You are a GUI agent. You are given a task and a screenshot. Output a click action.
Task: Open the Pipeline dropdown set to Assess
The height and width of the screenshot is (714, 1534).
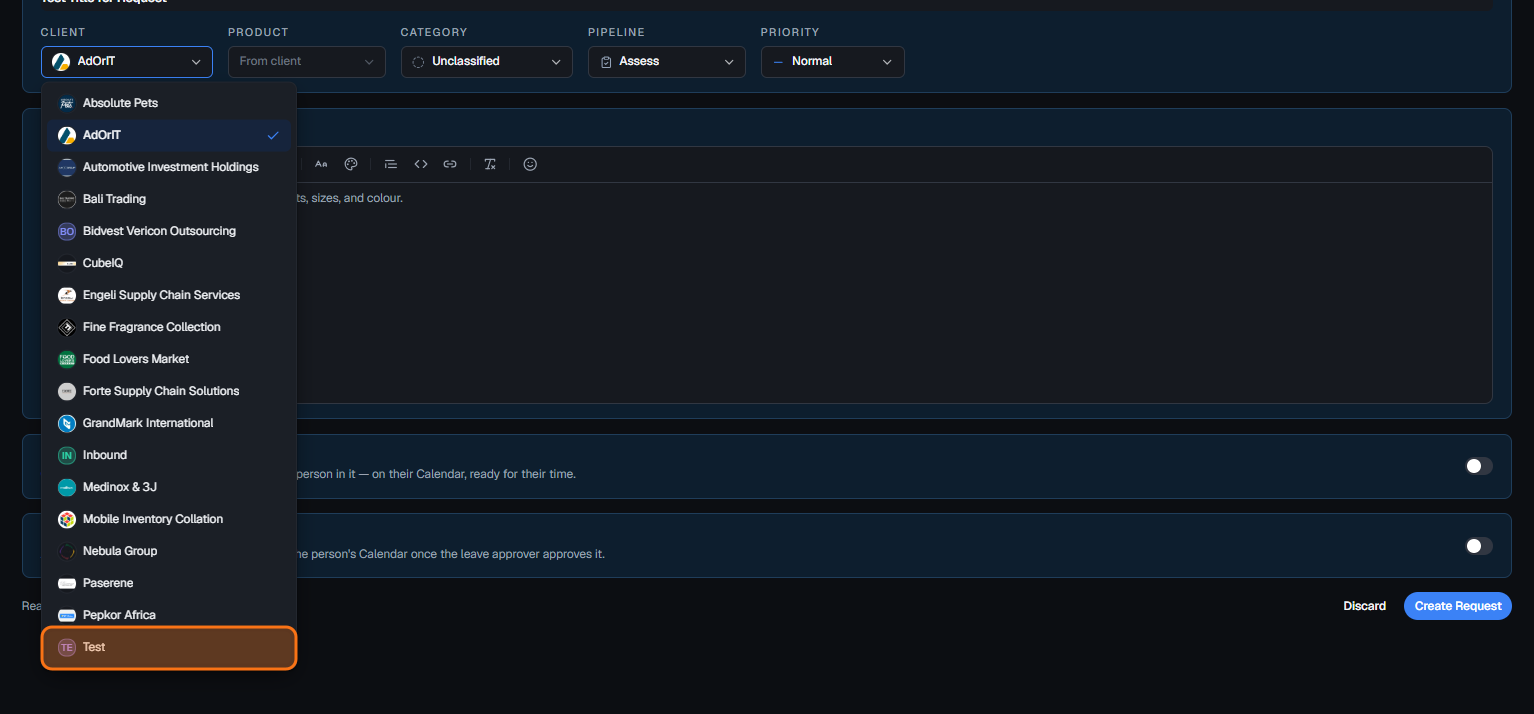point(667,62)
